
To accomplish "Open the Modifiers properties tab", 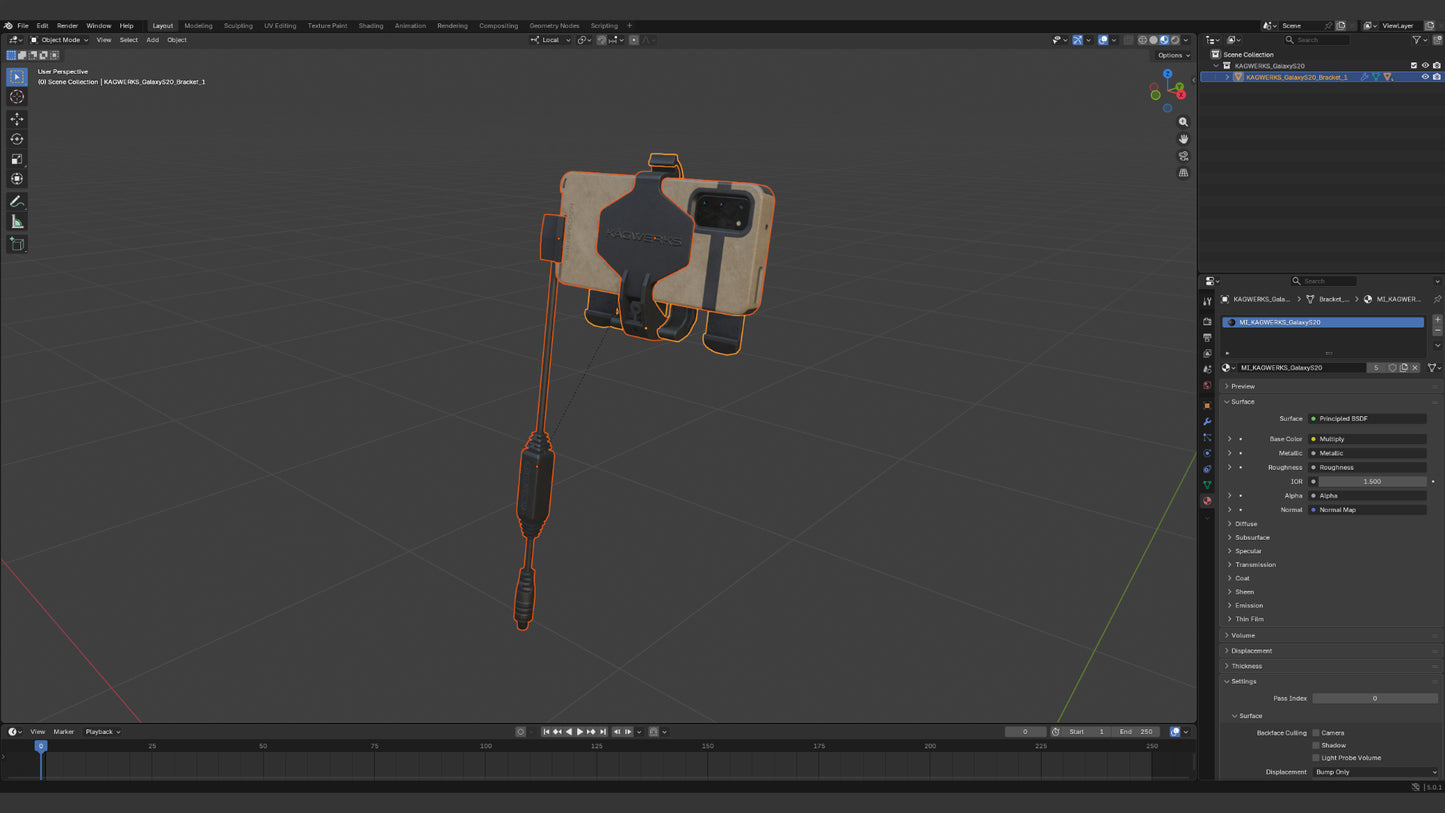I will (1207, 422).
